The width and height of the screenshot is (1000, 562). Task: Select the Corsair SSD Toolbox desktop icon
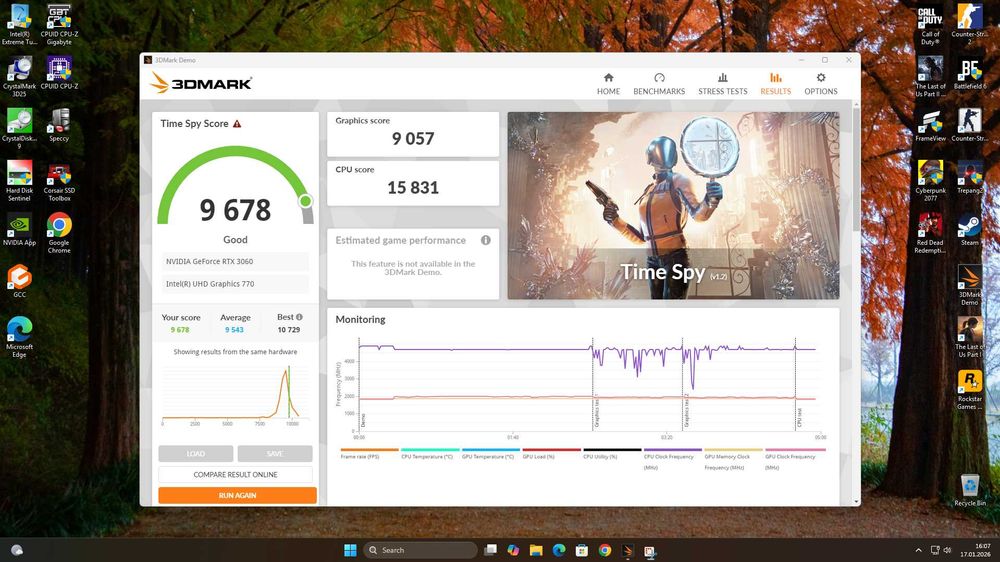[59, 181]
